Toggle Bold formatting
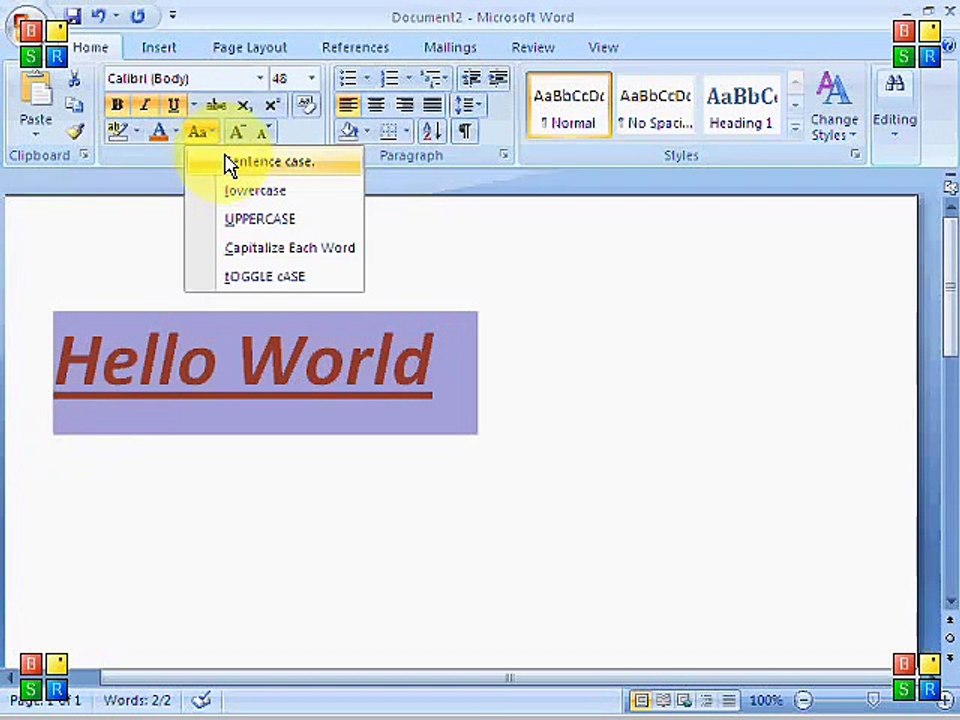 click(118, 105)
